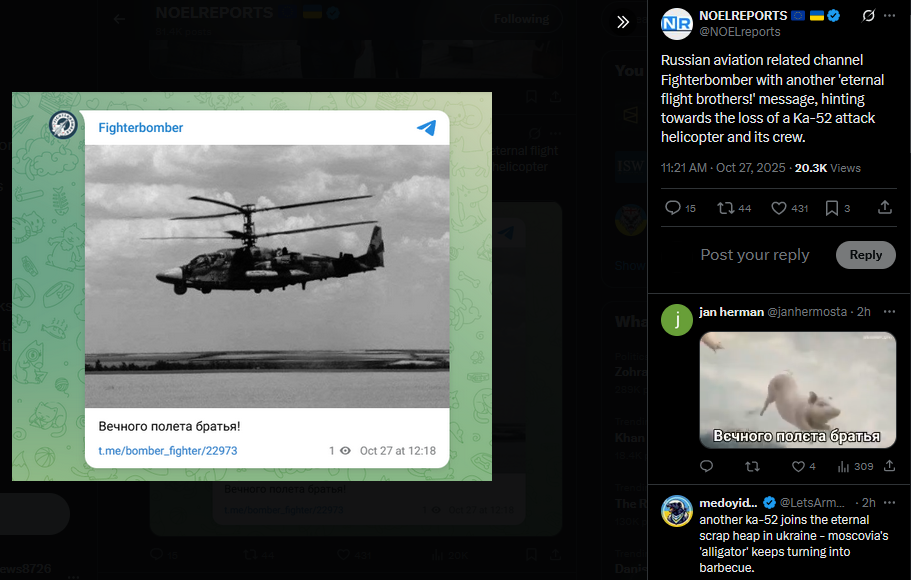Open medoyid's @LetsArm handle
911x580 pixels.
pos(812,503)
